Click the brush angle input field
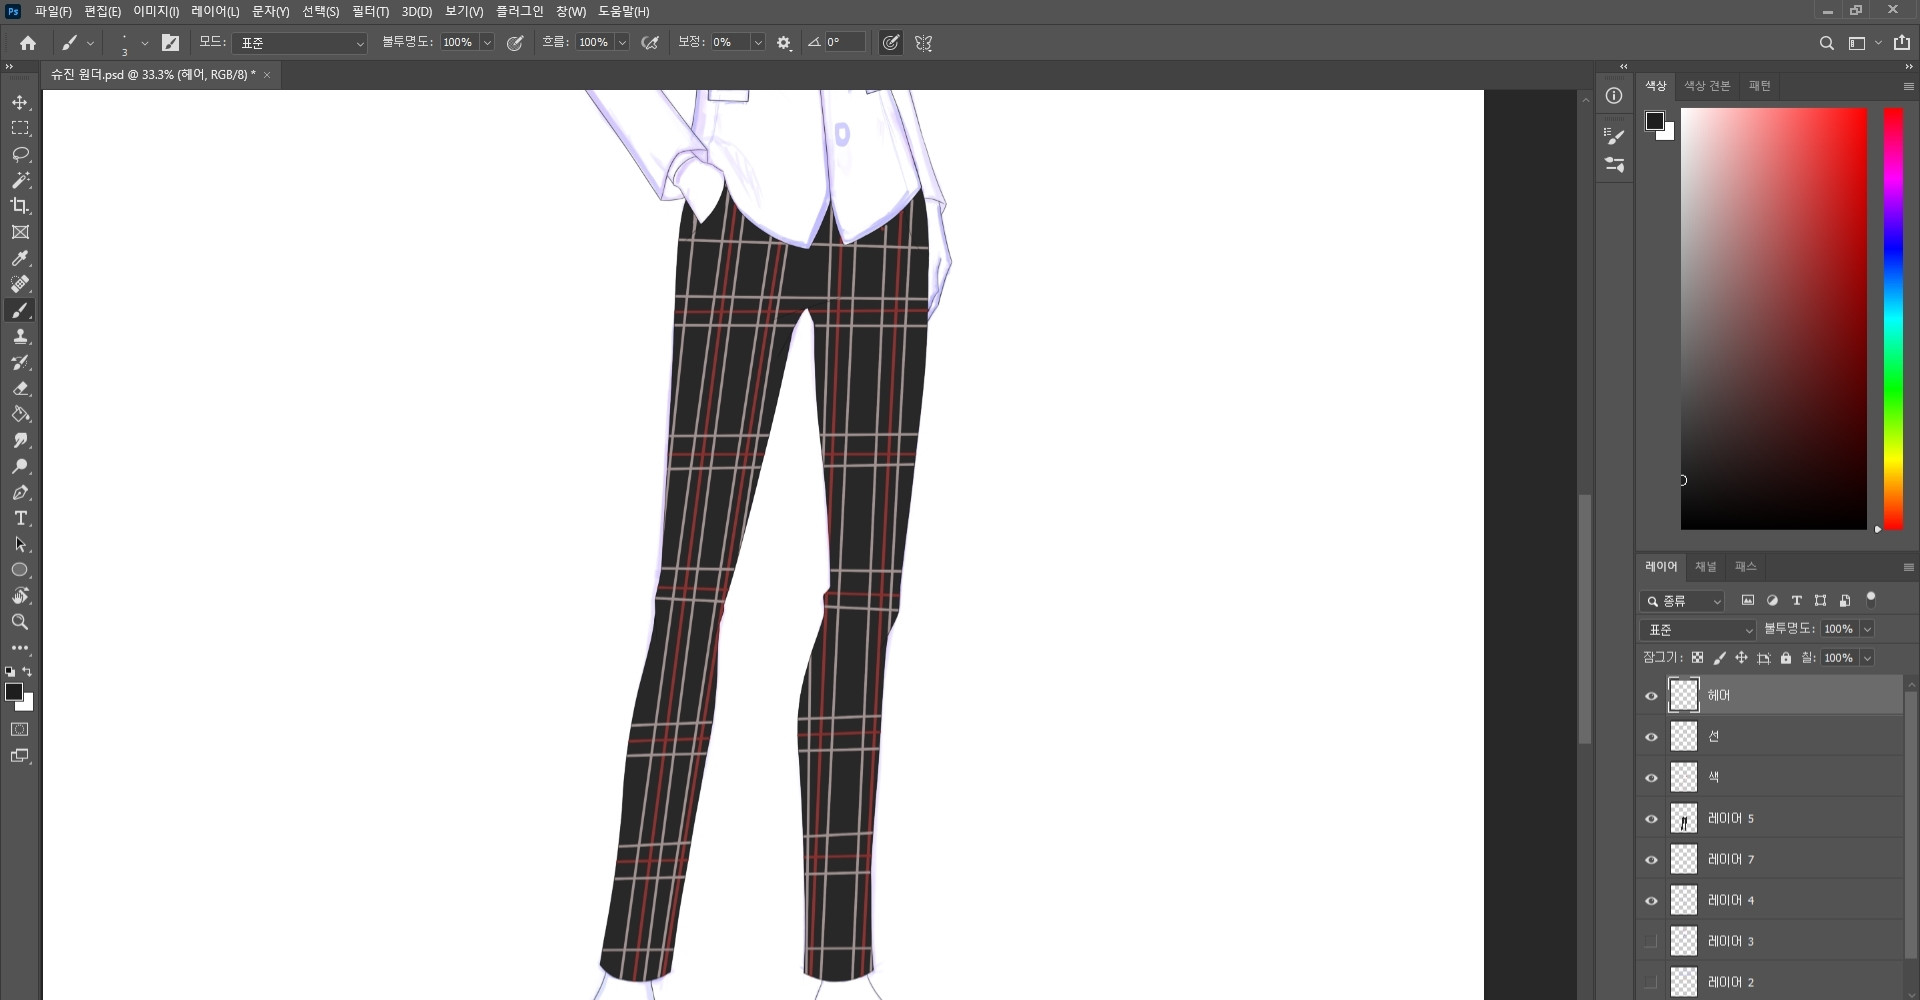The image size is (1920, 1000). pyautogui.click(x=845, y=43)
